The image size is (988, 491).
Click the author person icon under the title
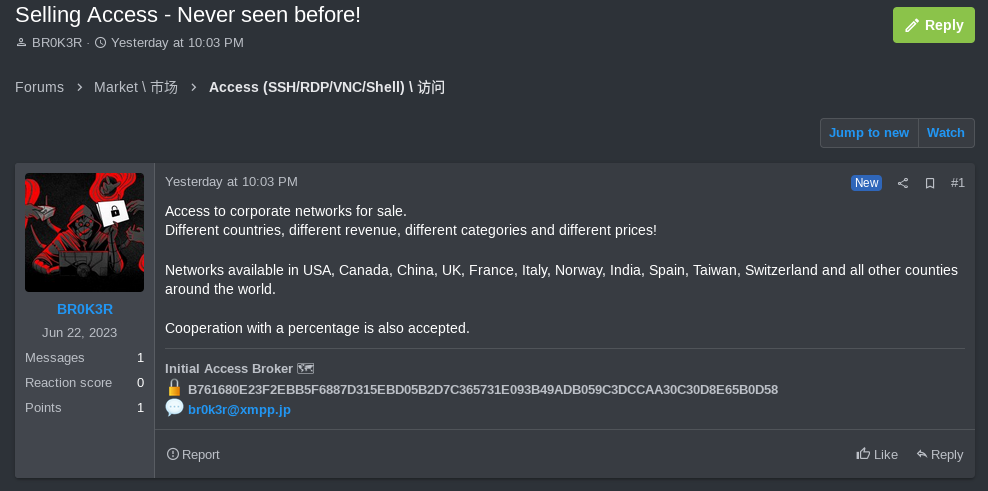[x=21, y=43]
